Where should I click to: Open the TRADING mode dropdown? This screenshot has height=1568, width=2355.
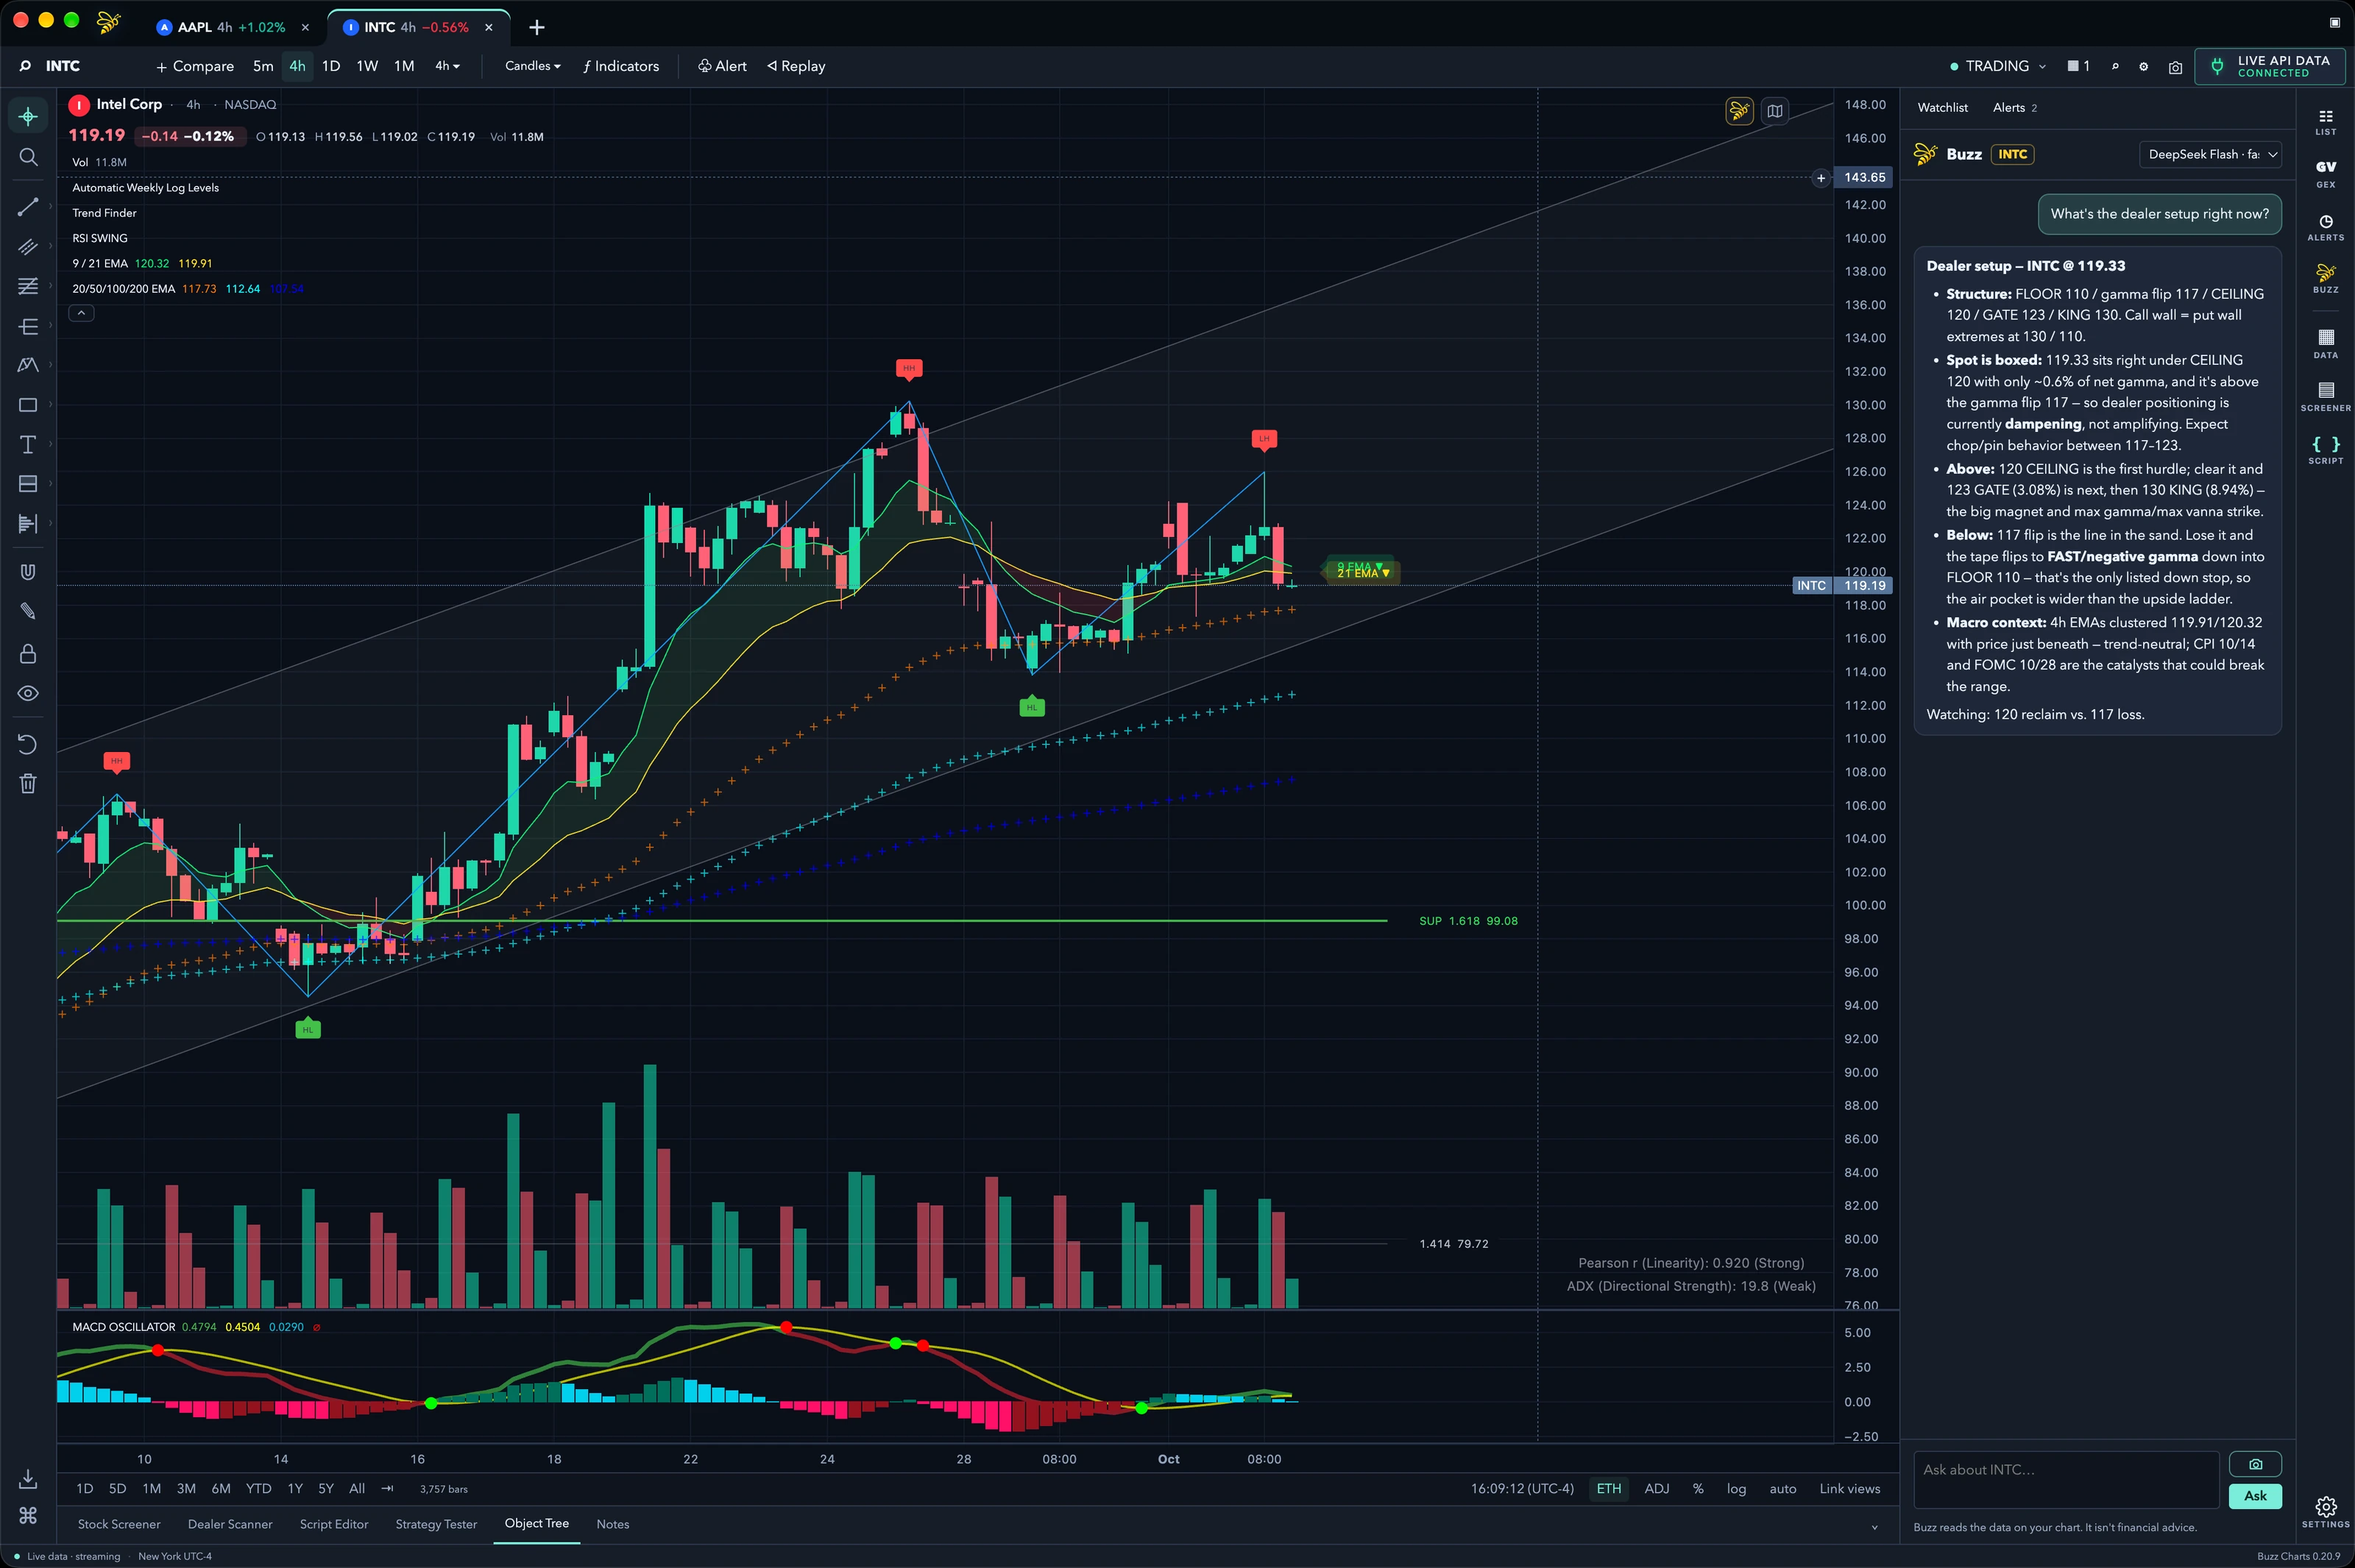click(1998, 66)
